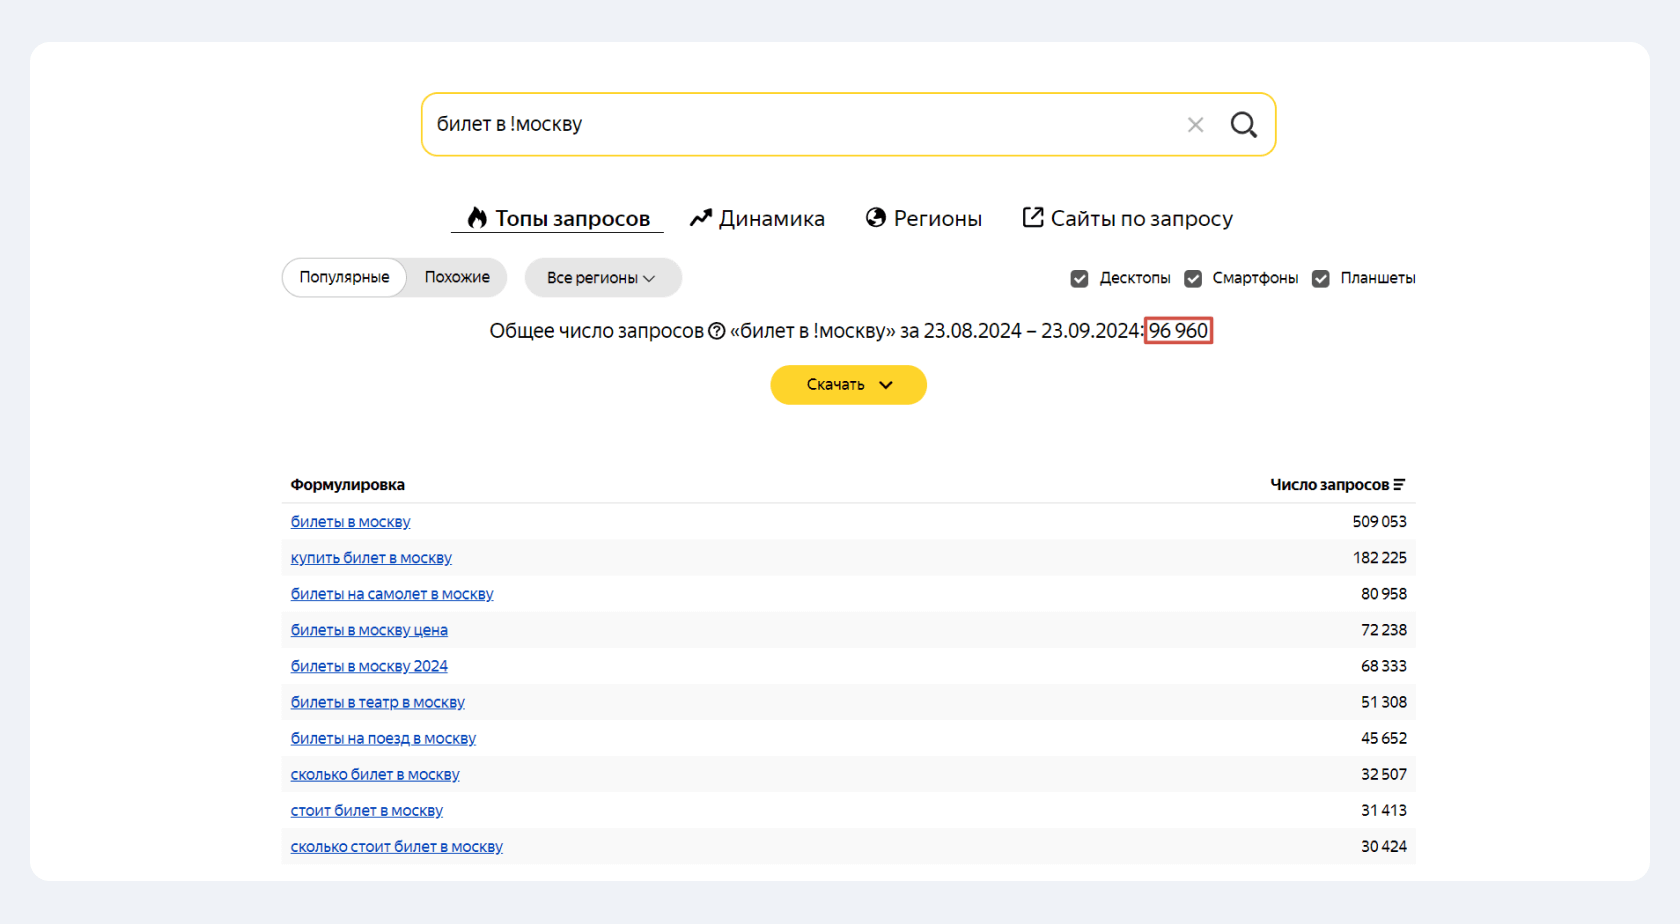This screenshot has width=1680, height=924.
Task: Switch to the Регионы tab
Action: coord(937,218)
